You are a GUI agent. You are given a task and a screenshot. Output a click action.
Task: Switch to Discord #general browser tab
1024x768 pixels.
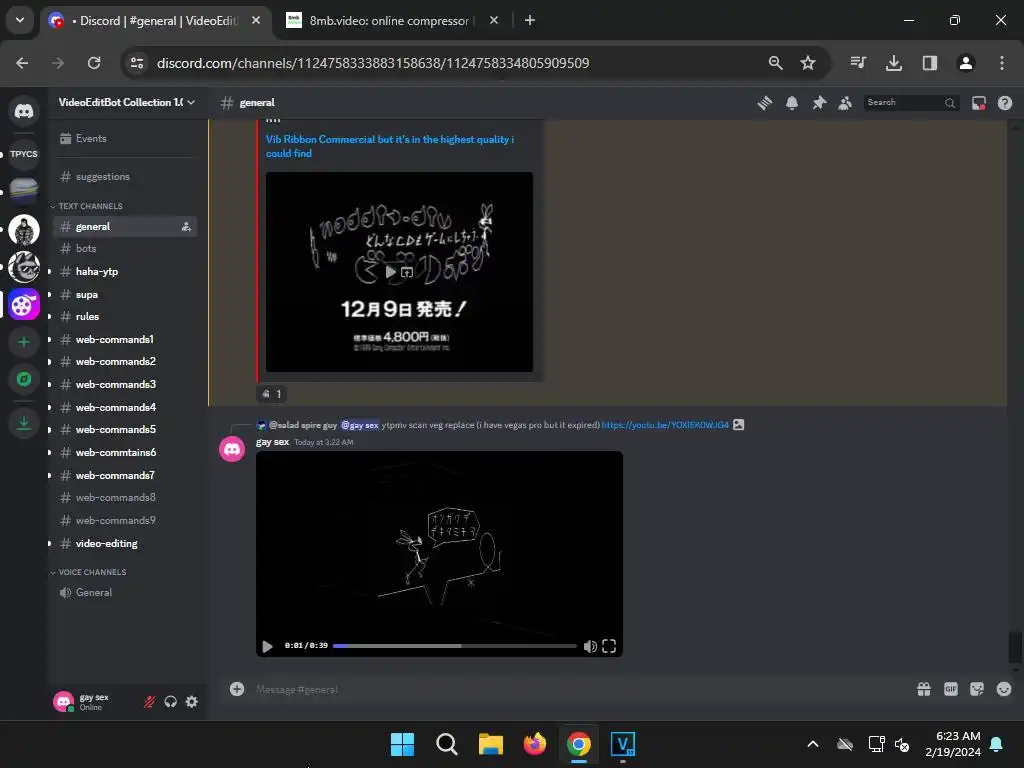tap(154, 20)
